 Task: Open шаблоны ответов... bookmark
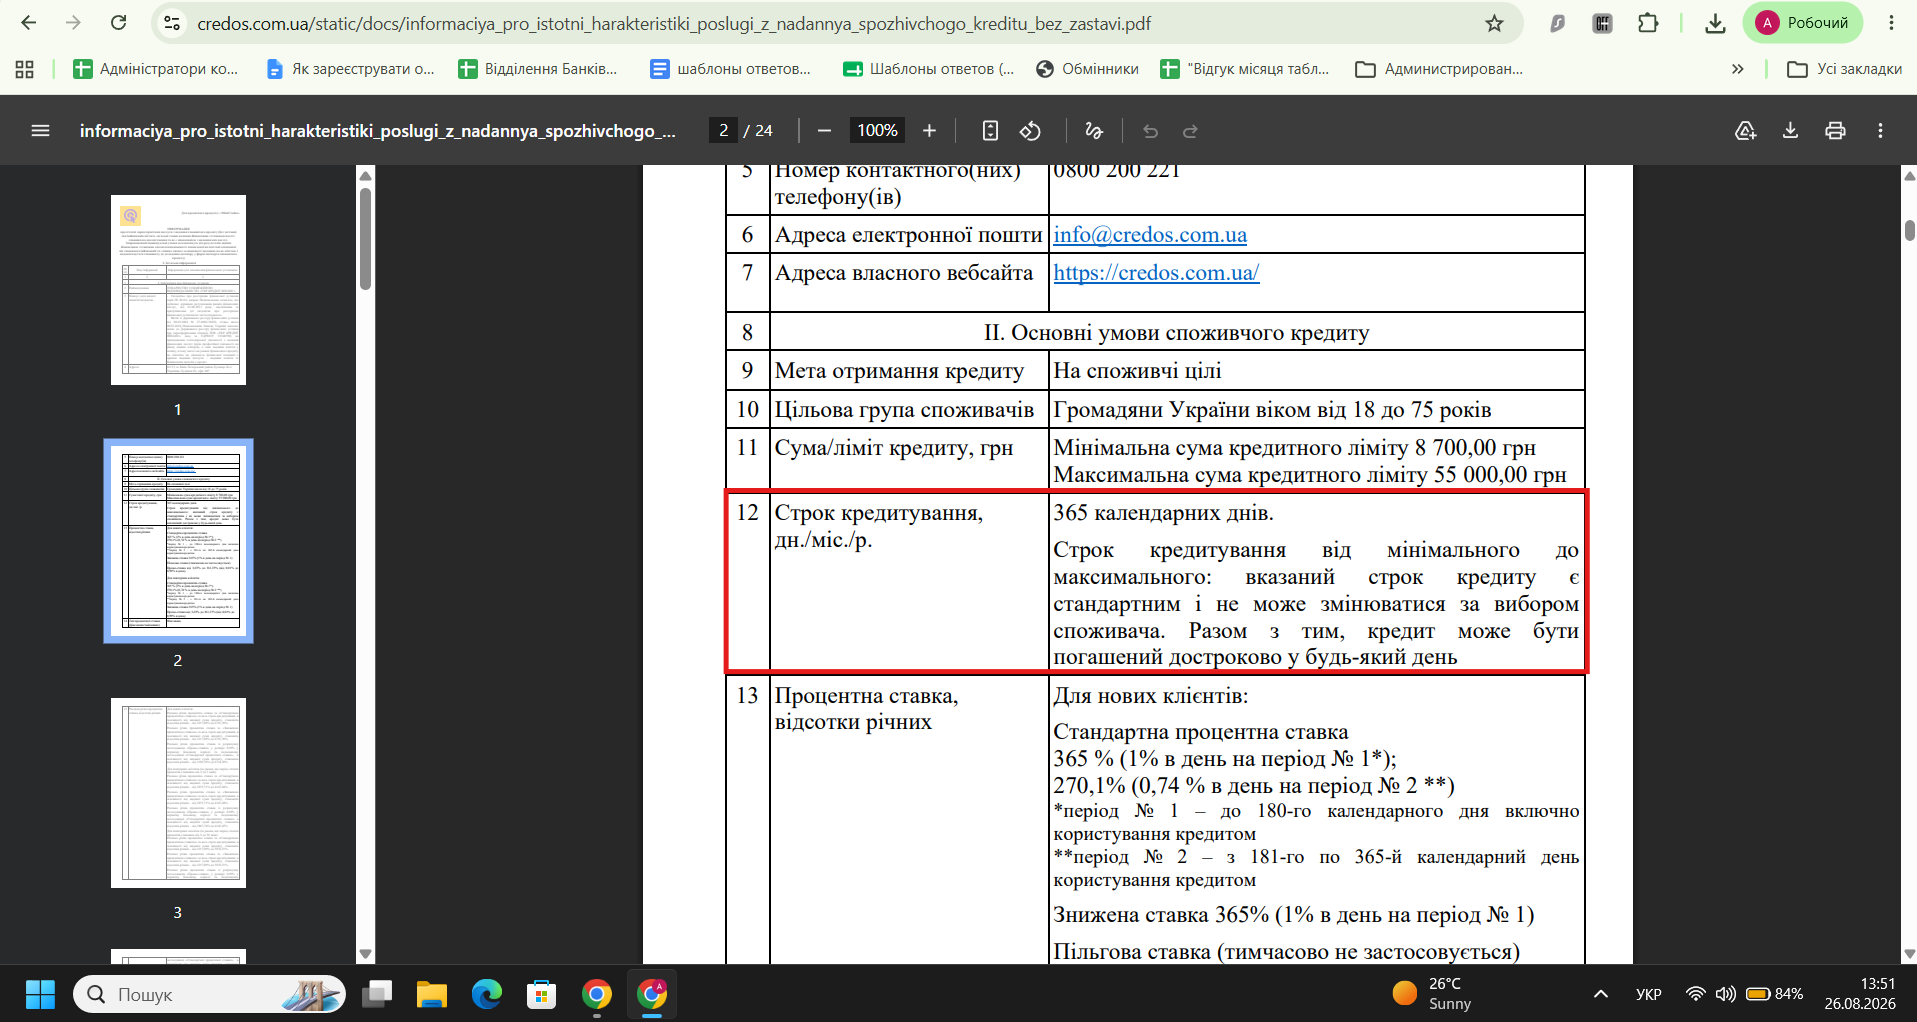[x=731, y=69]
